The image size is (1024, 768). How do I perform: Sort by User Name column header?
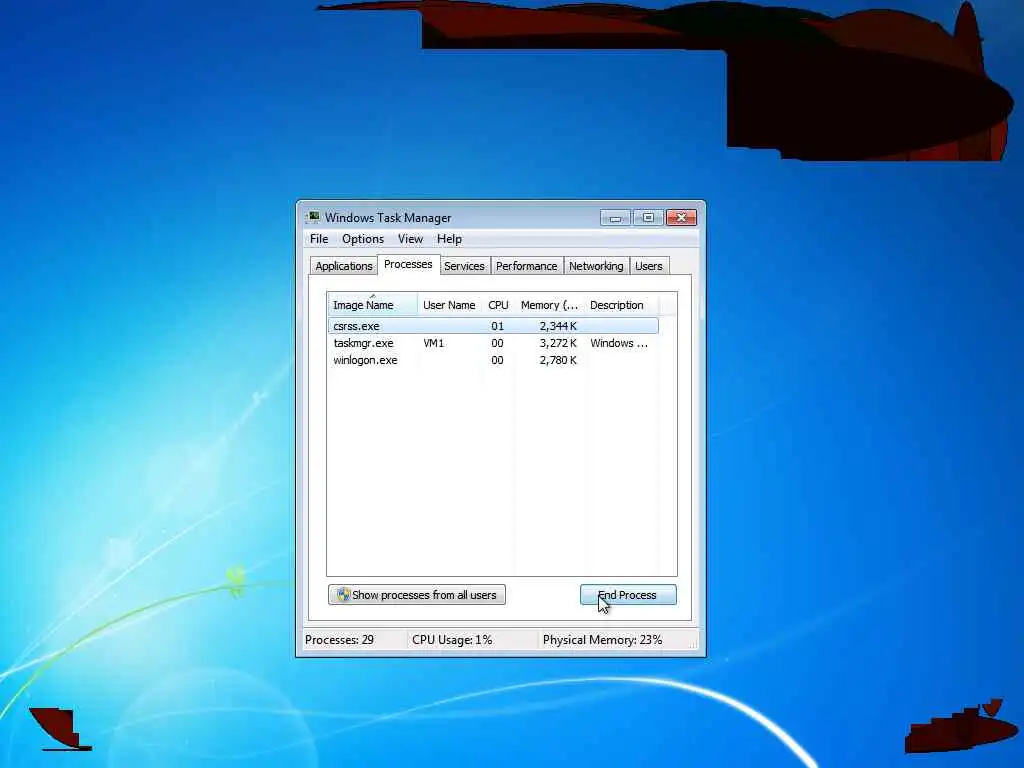click(x=449, y=304)
